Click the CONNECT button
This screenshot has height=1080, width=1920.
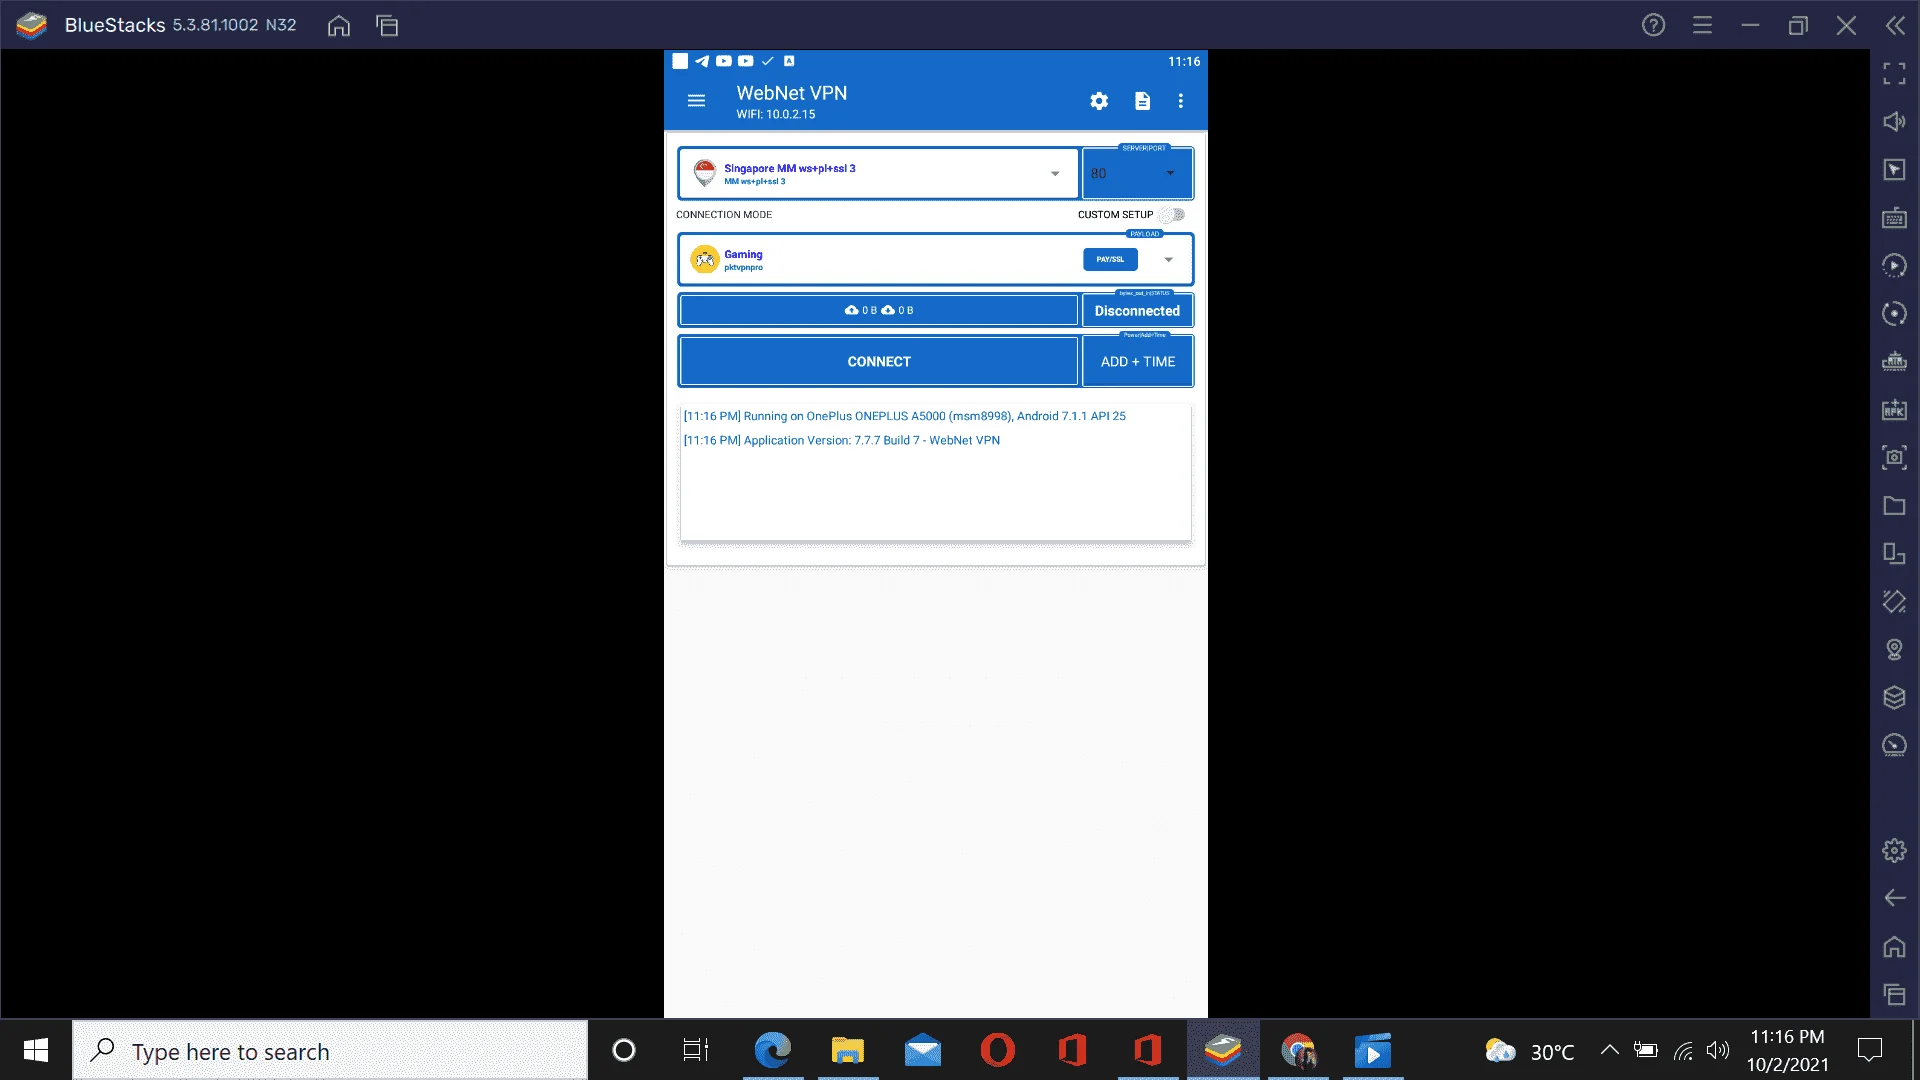click(x=879, y=362)
